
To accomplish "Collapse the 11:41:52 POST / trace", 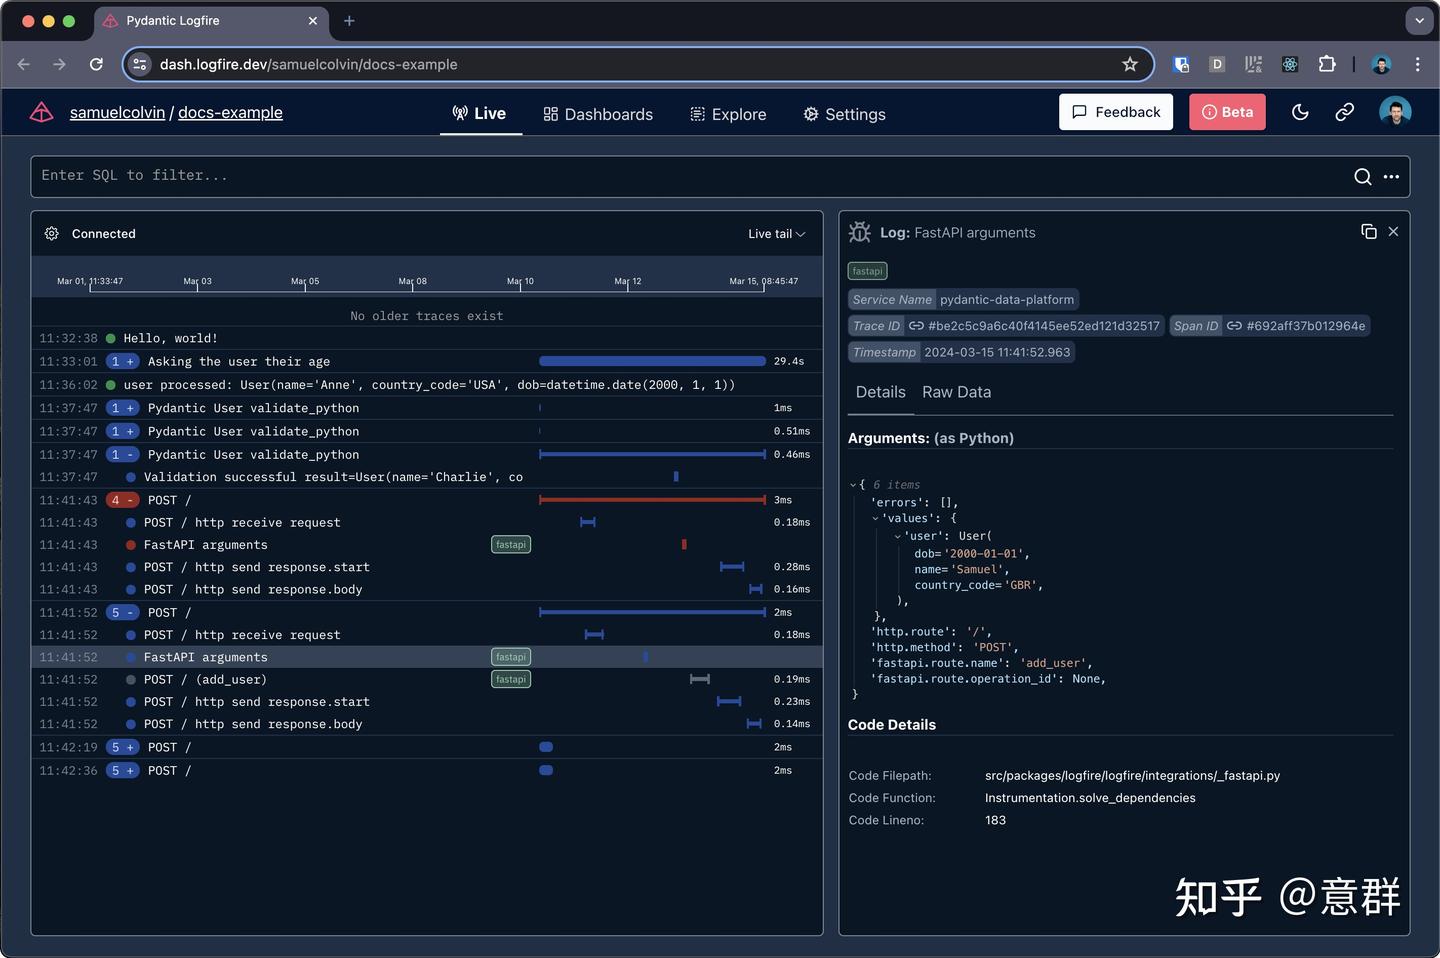I will pyautogui.click(x=123, y=613).
